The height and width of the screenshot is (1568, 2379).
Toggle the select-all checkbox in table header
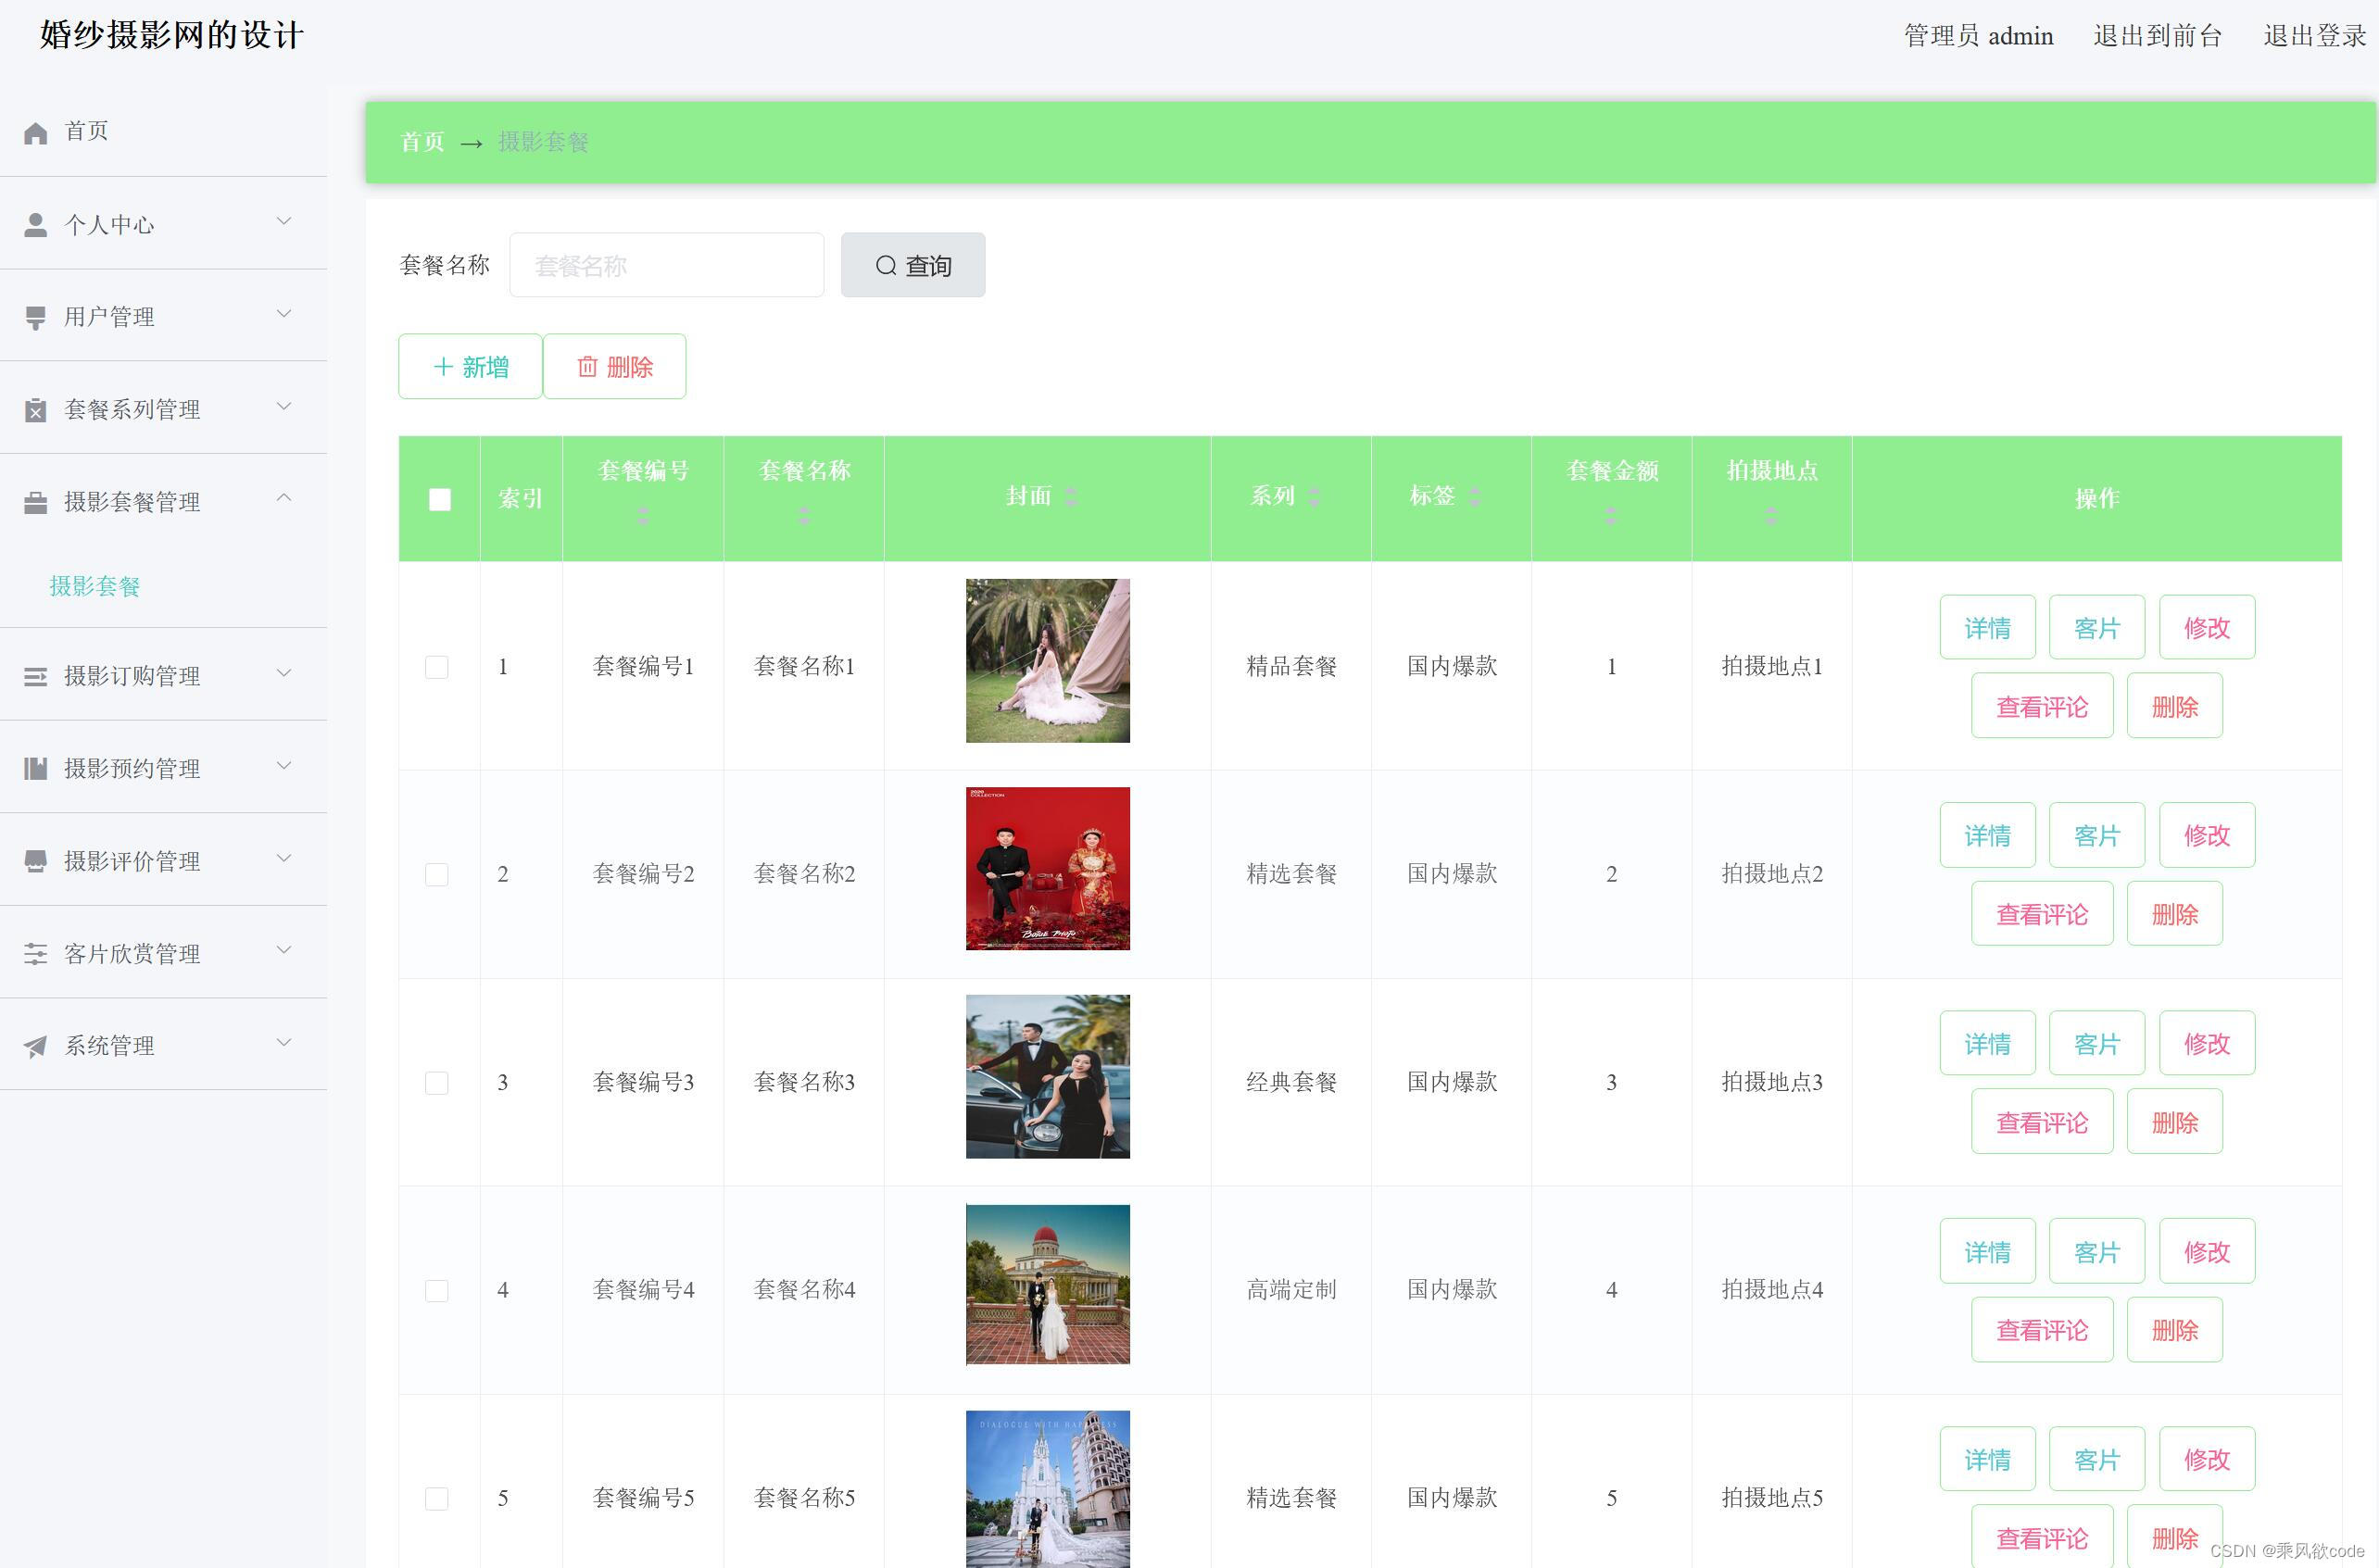pos(439,499)
